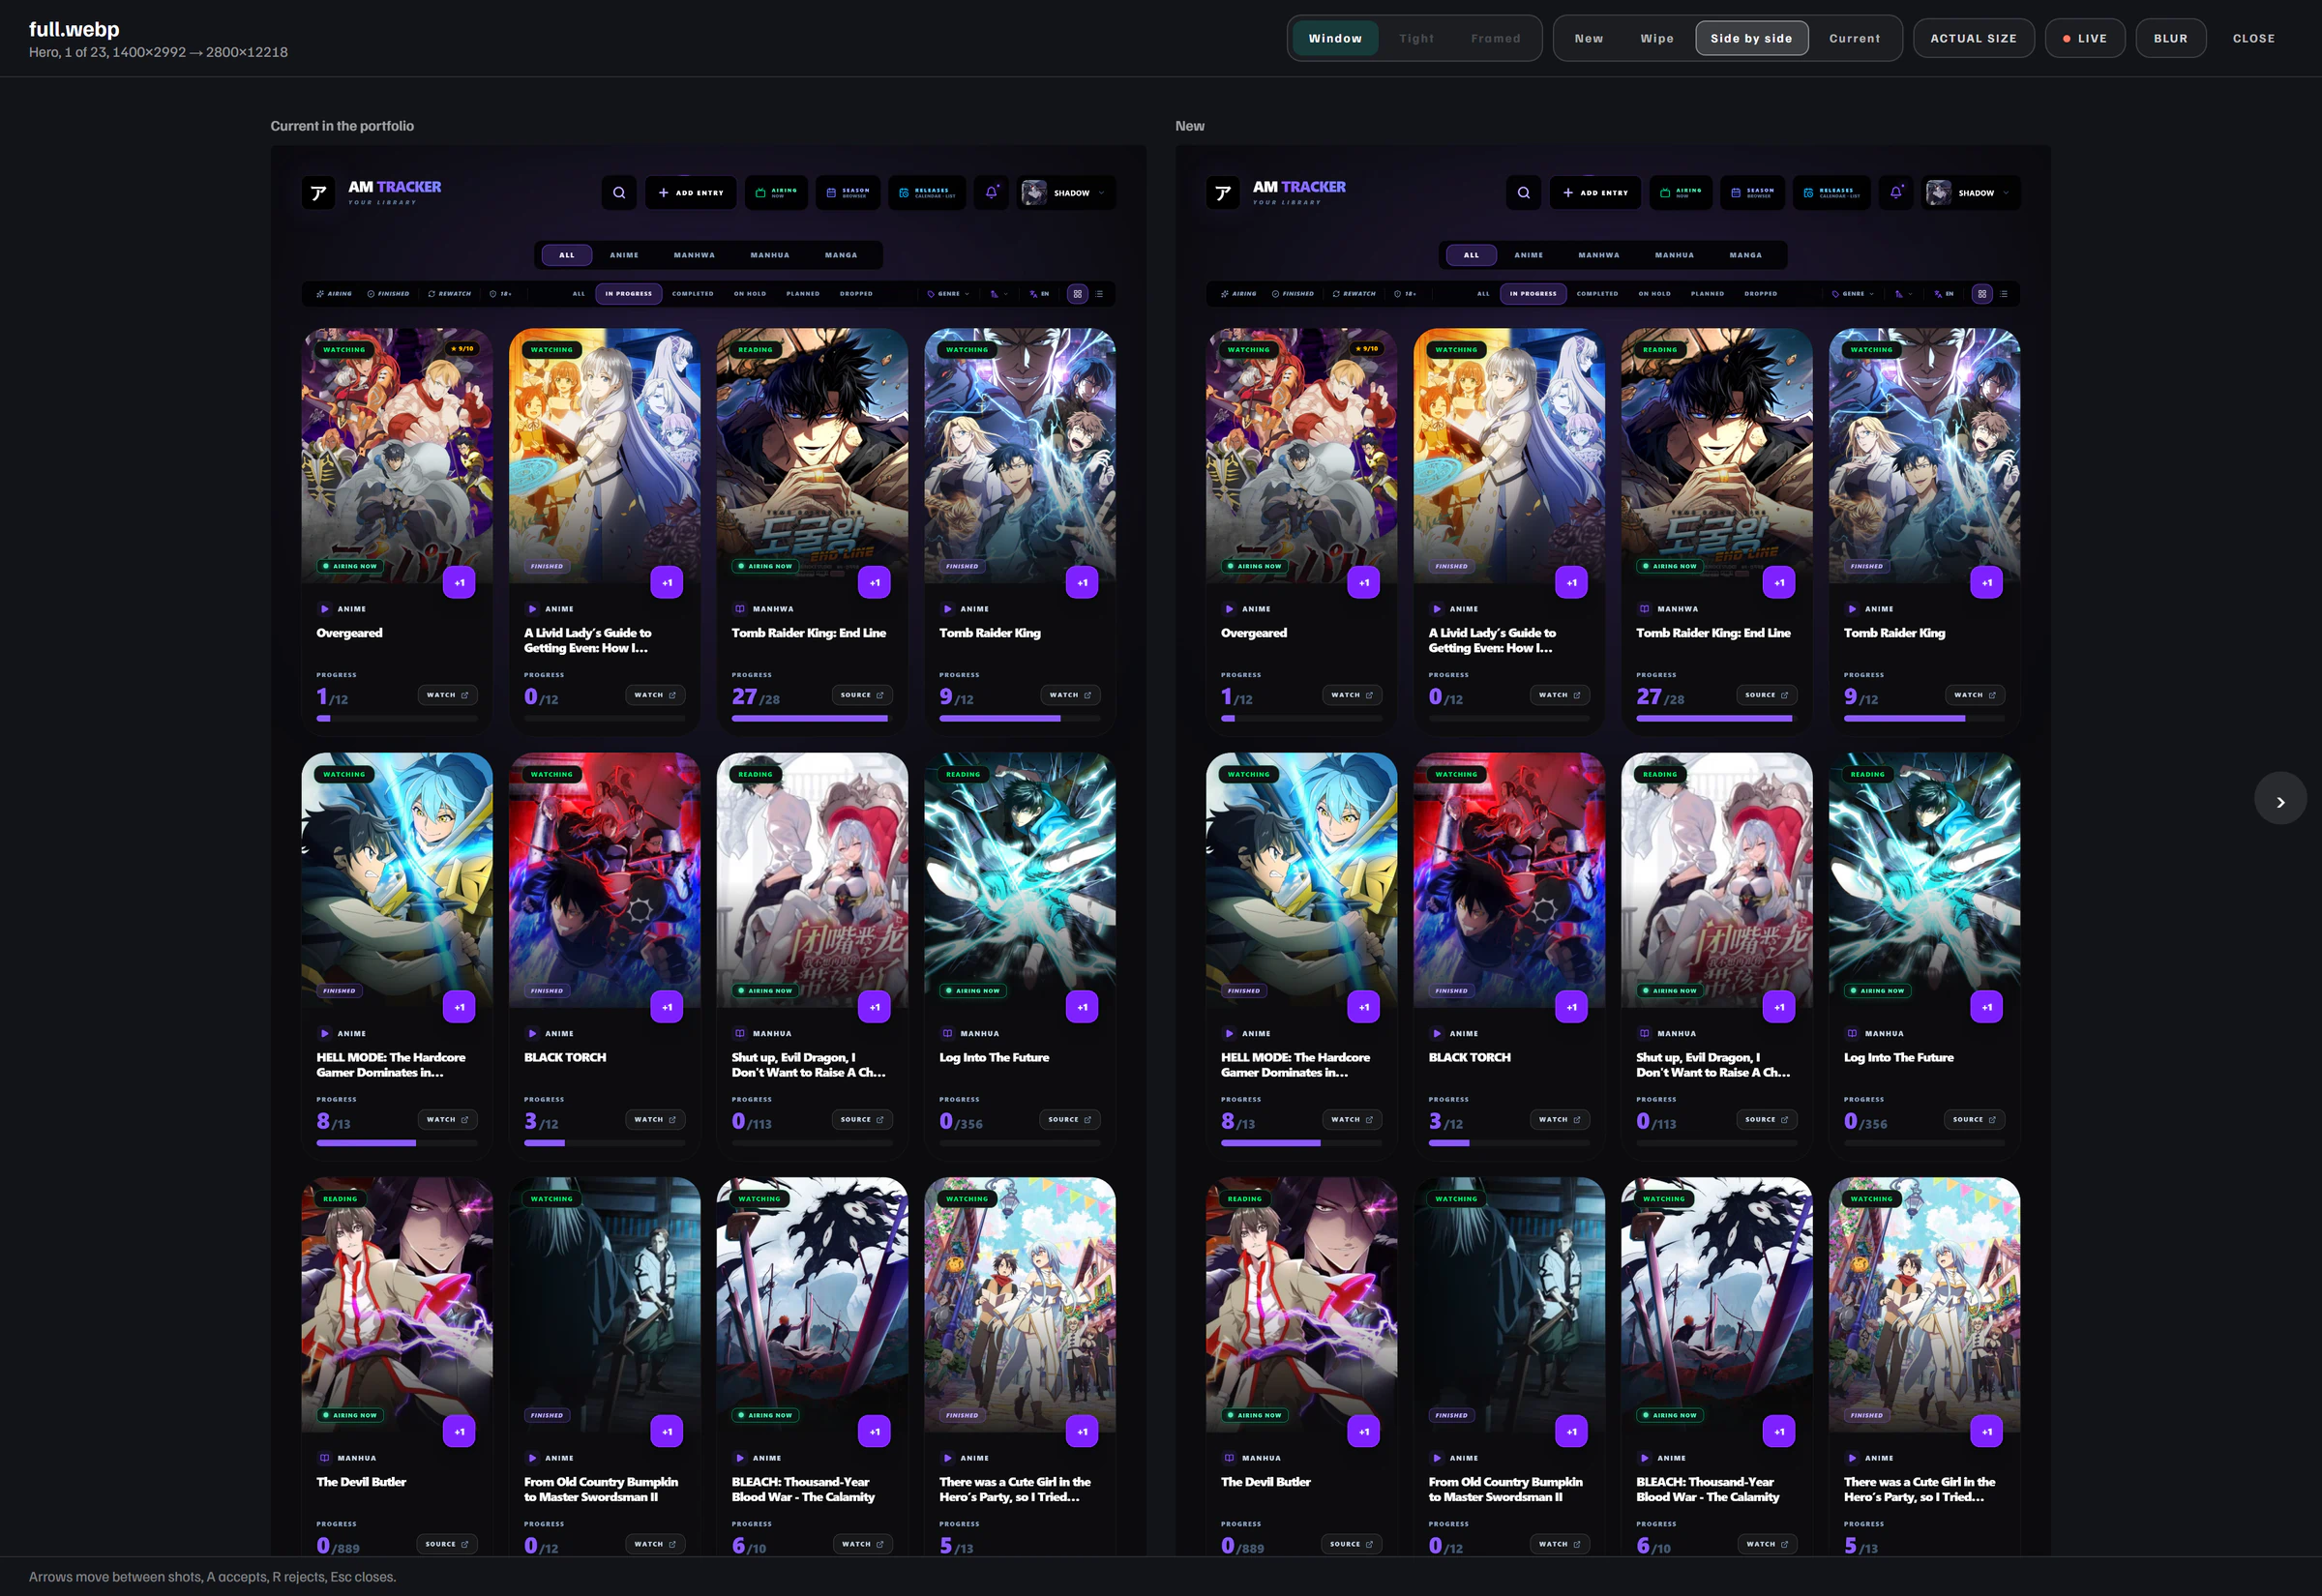
Task: Click Tomb Raider King's progress bar in the Current panel
Action: point(1020,718)
